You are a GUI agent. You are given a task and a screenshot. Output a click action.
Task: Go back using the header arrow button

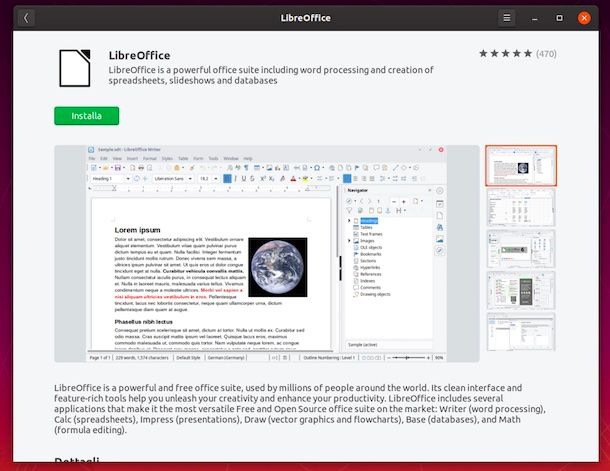click(26, 18)
